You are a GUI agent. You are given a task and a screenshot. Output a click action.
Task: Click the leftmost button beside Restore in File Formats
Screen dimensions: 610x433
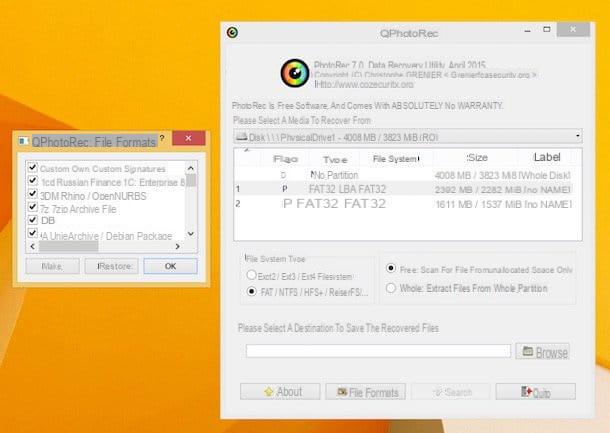pos(53,266)
